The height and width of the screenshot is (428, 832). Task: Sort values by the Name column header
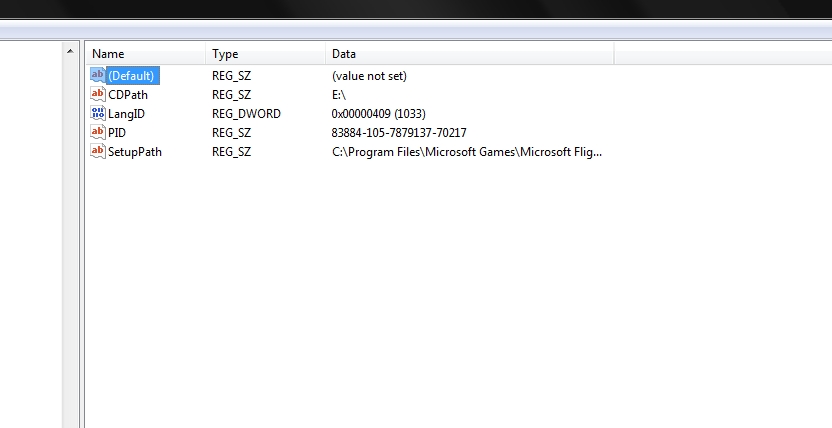tap(145, 54)
